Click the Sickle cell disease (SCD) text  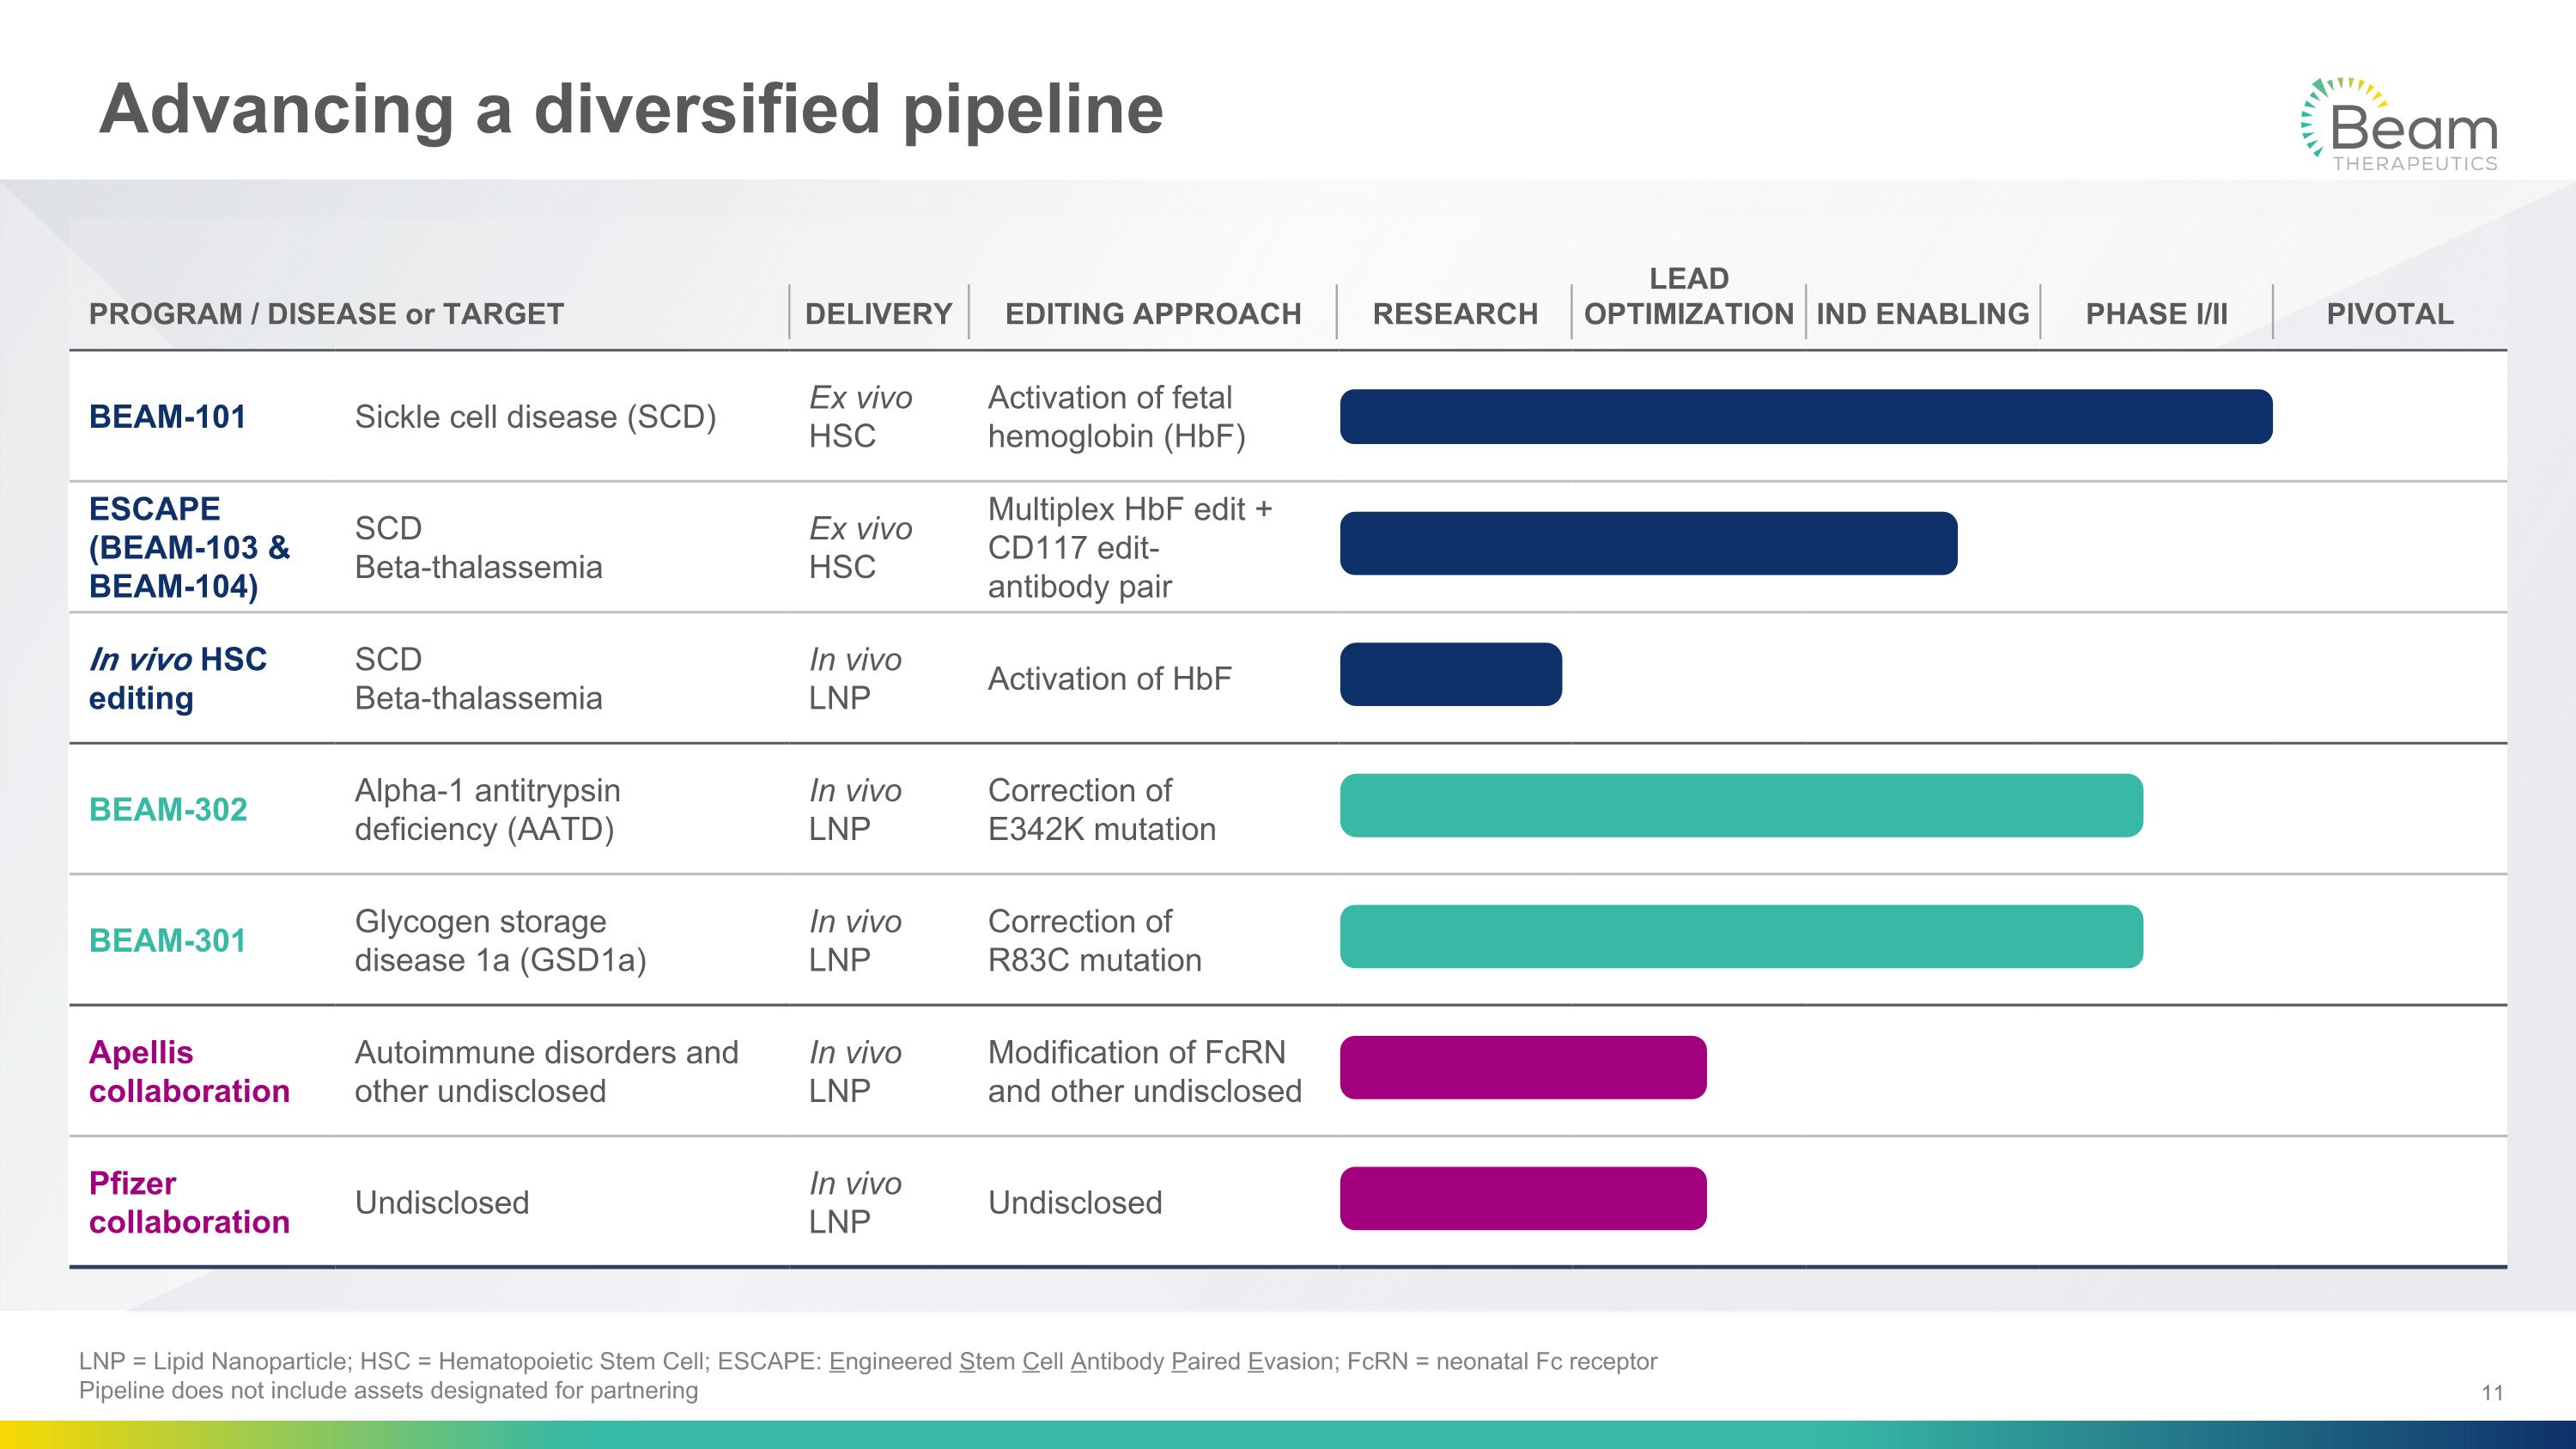point(535,417)
